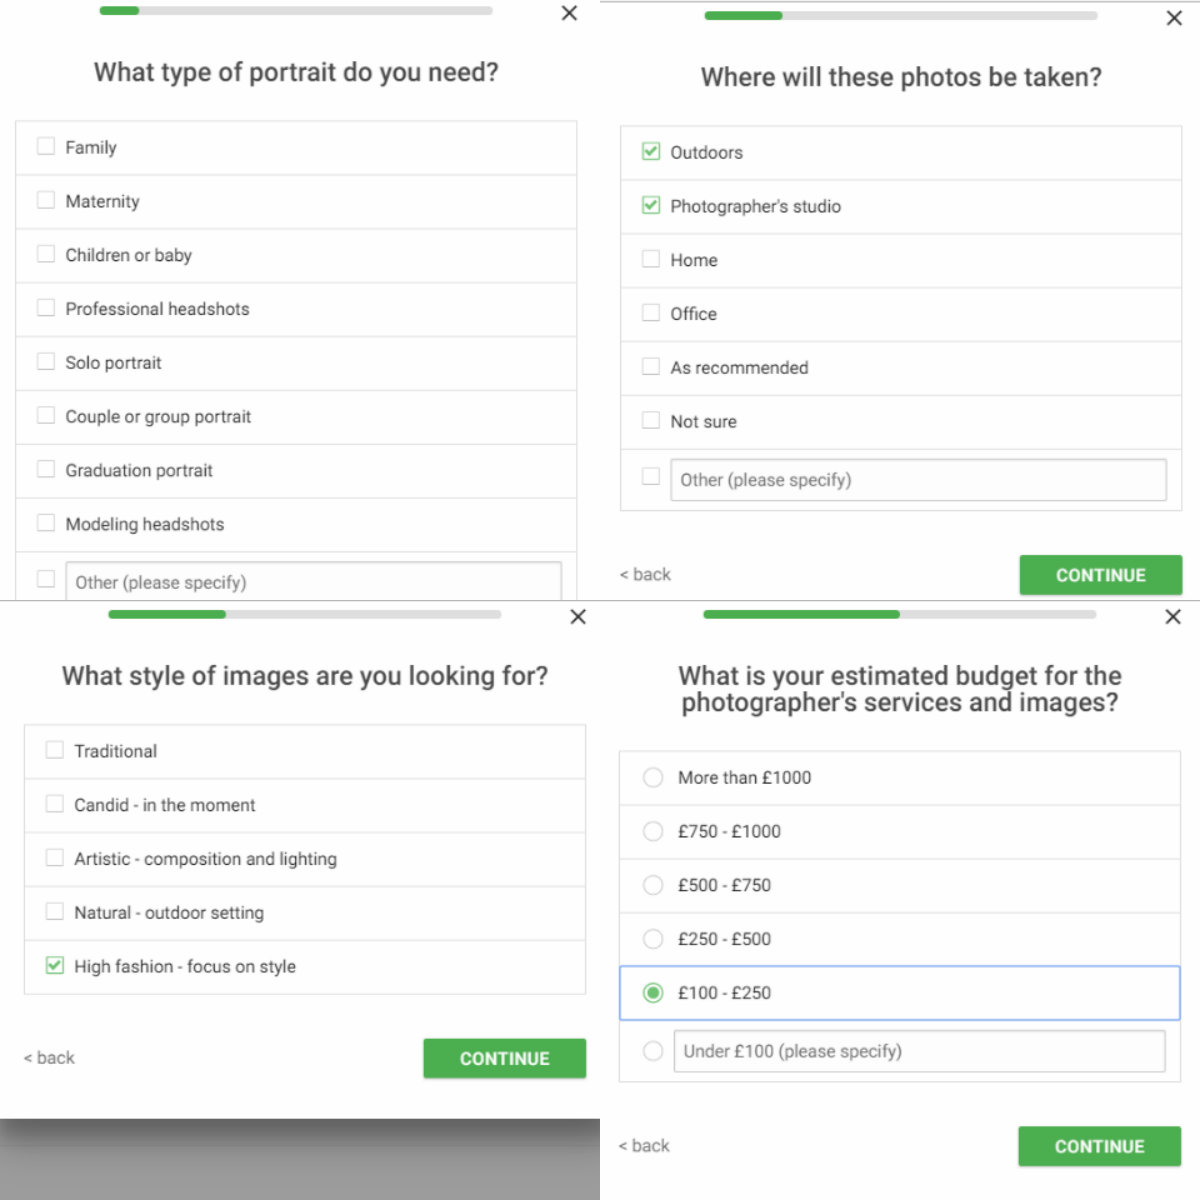Uncheck the Outdoors location option
The height and width of the screenshot is (1200, 1200).
pos(651,151)
